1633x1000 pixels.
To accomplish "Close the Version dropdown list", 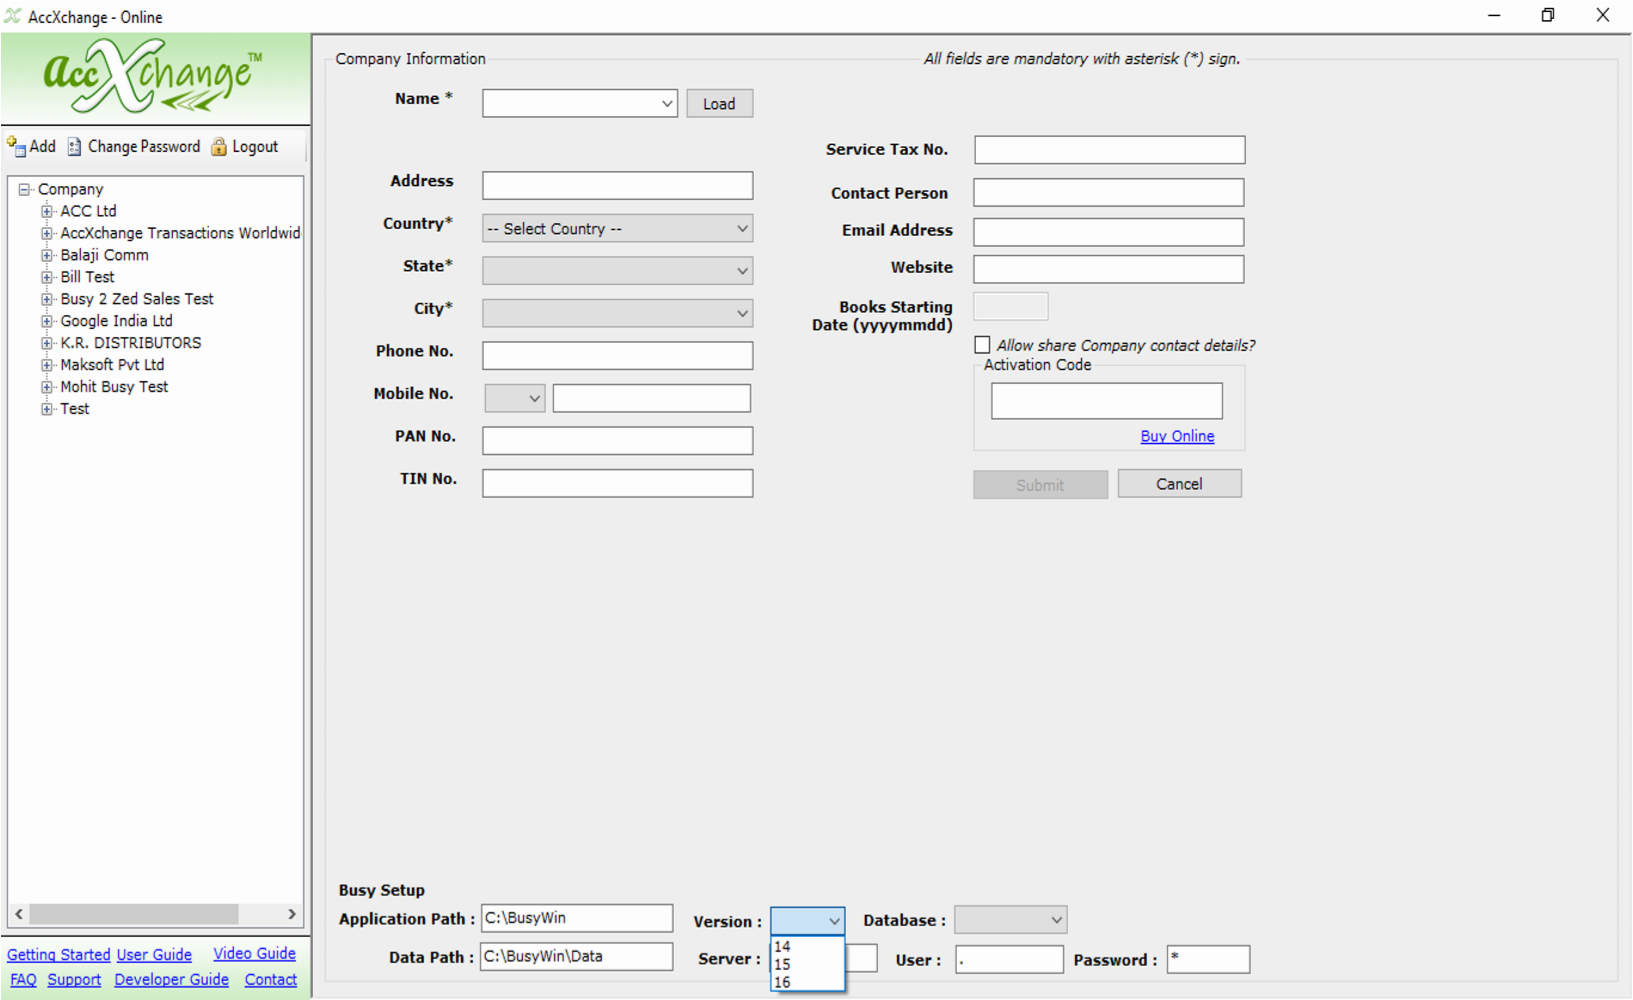I will (834, 921).
